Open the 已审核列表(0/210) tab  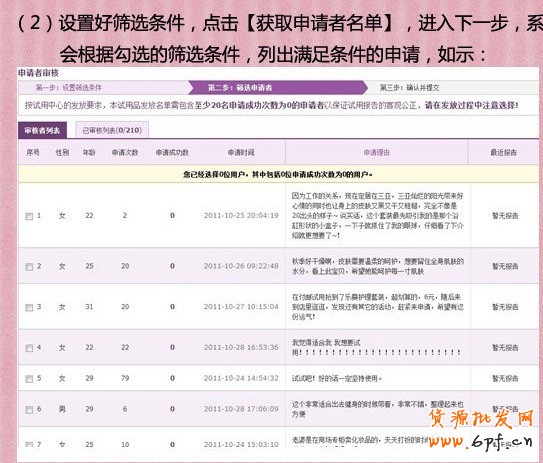tap(112, 130)
